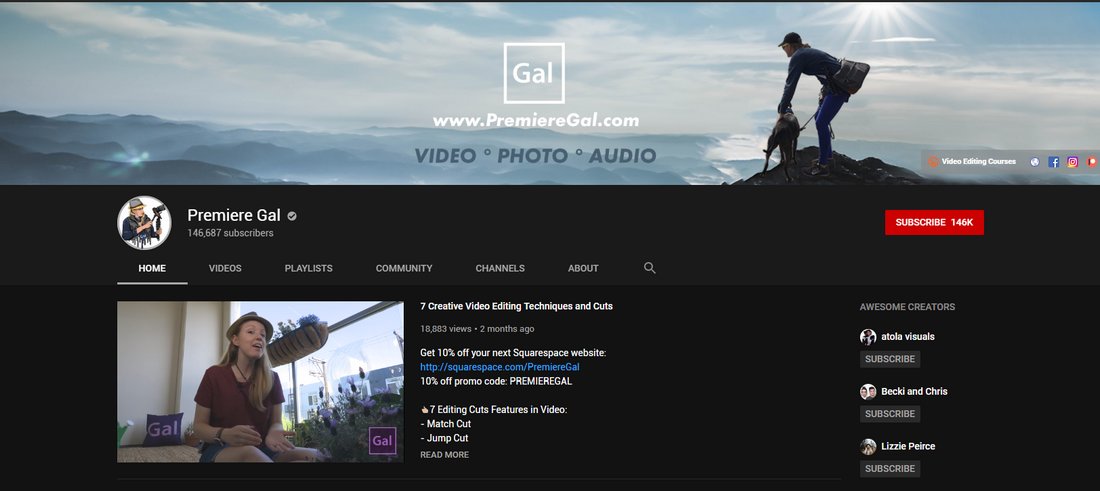Click the promo code PREMIEREGAL line
The image size is (1100, 491).
(x=496, y=382)
